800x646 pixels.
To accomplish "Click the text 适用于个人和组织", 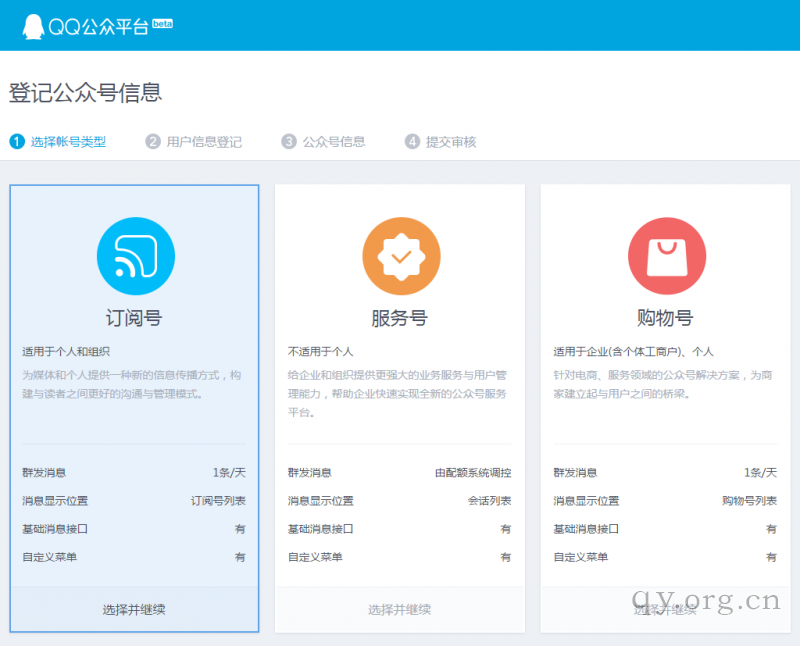I will (66, 352).
